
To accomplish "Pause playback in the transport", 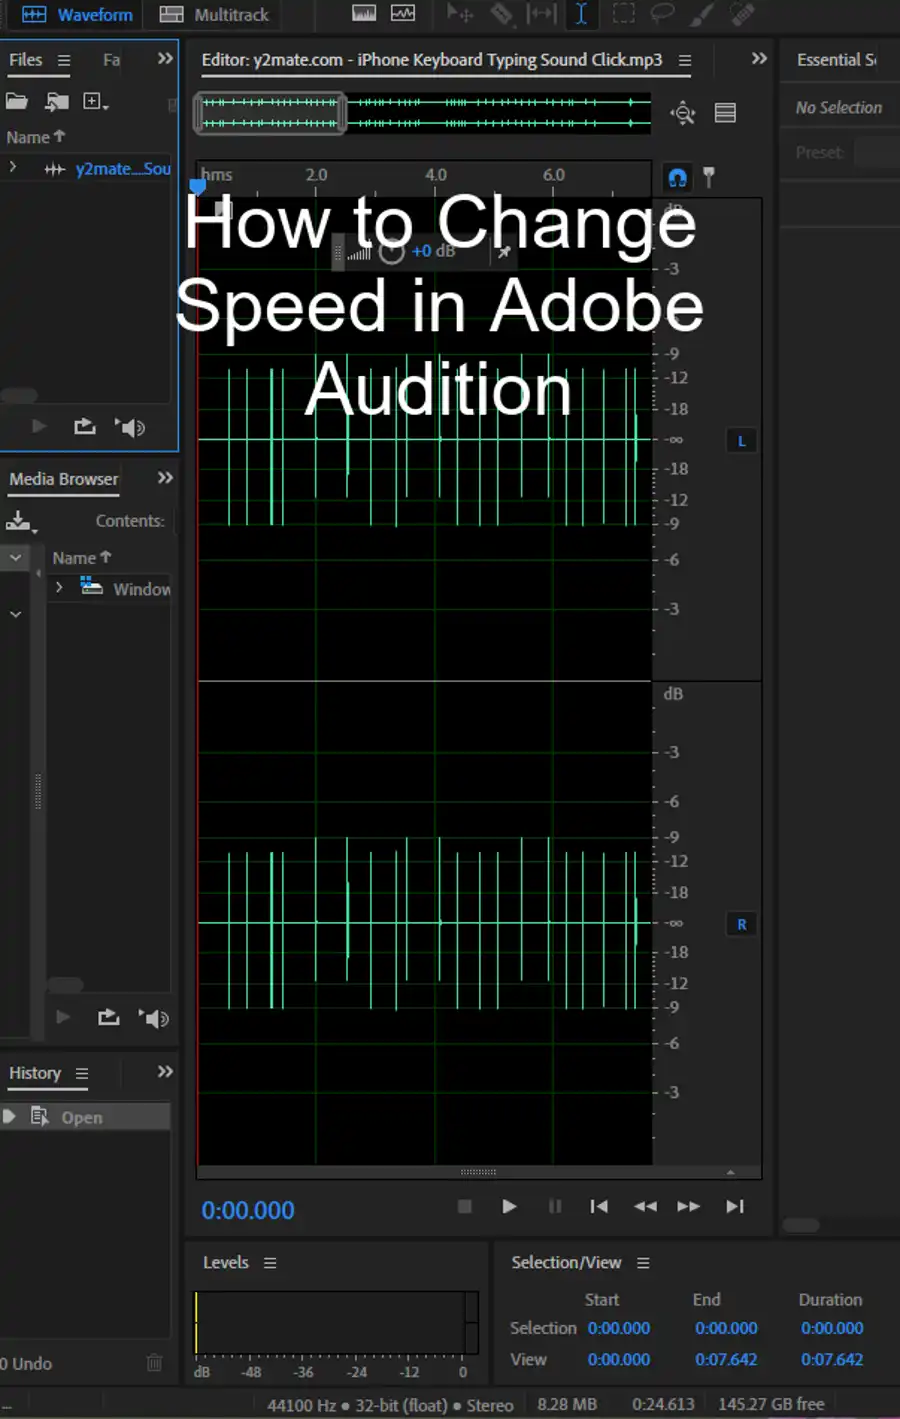I will click(x=555, y=1207).
